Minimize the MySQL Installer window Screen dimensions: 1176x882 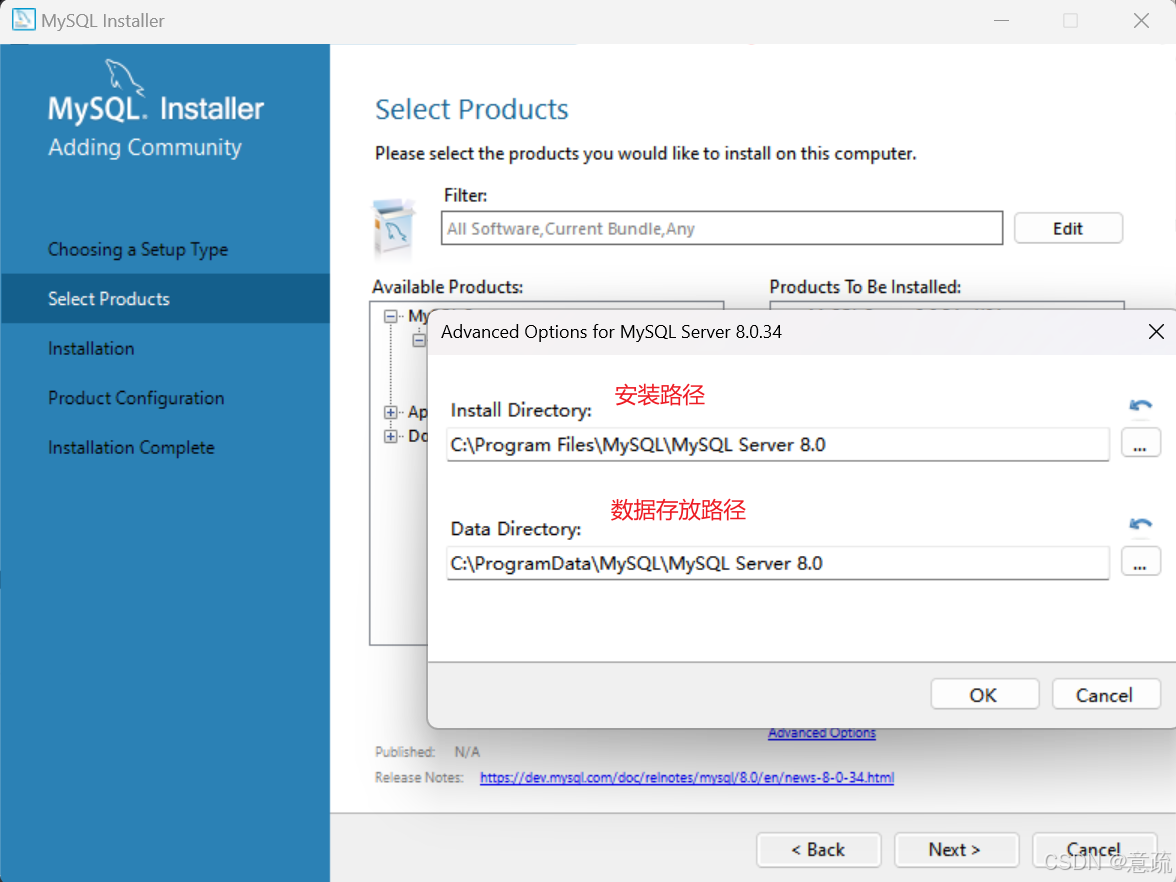(1001, 20)
